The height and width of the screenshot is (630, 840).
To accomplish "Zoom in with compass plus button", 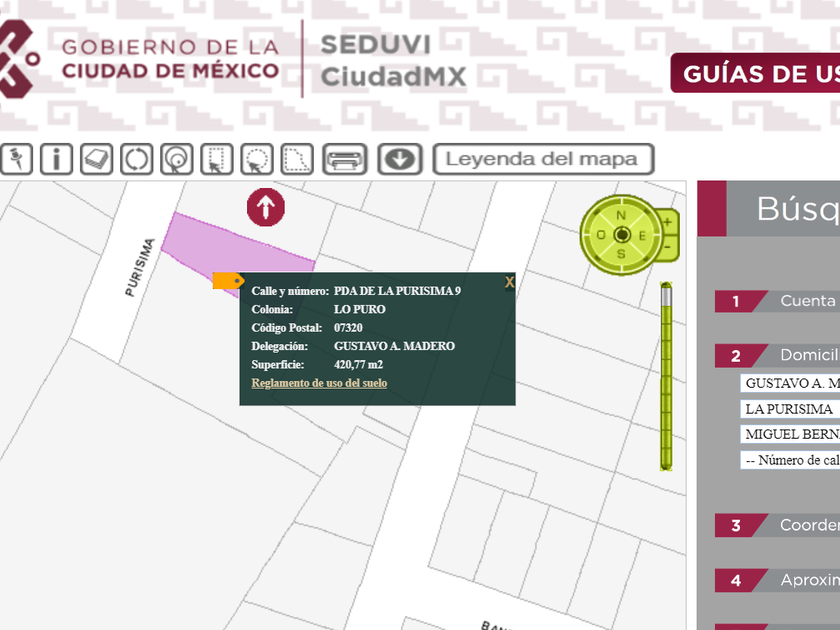I will pyautogui.click(x=668, y=222).
